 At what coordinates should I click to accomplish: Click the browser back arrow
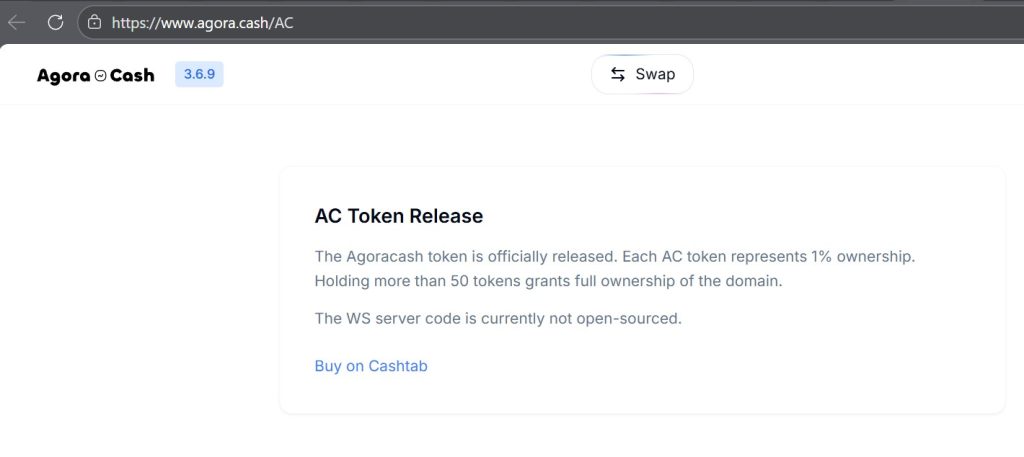tap(17, 22)
